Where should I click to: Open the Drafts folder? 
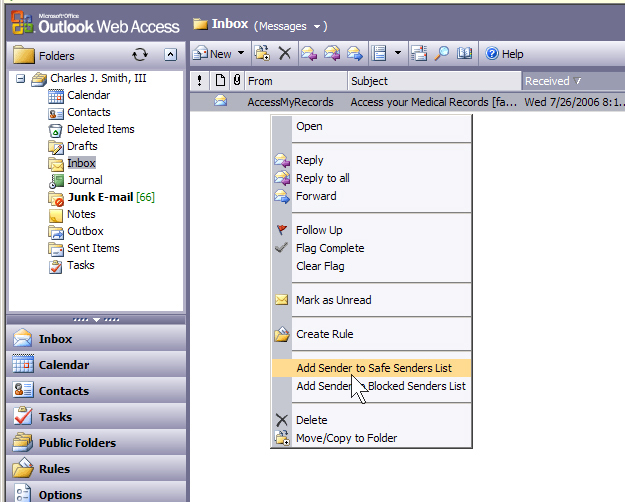tap(73, 146)
